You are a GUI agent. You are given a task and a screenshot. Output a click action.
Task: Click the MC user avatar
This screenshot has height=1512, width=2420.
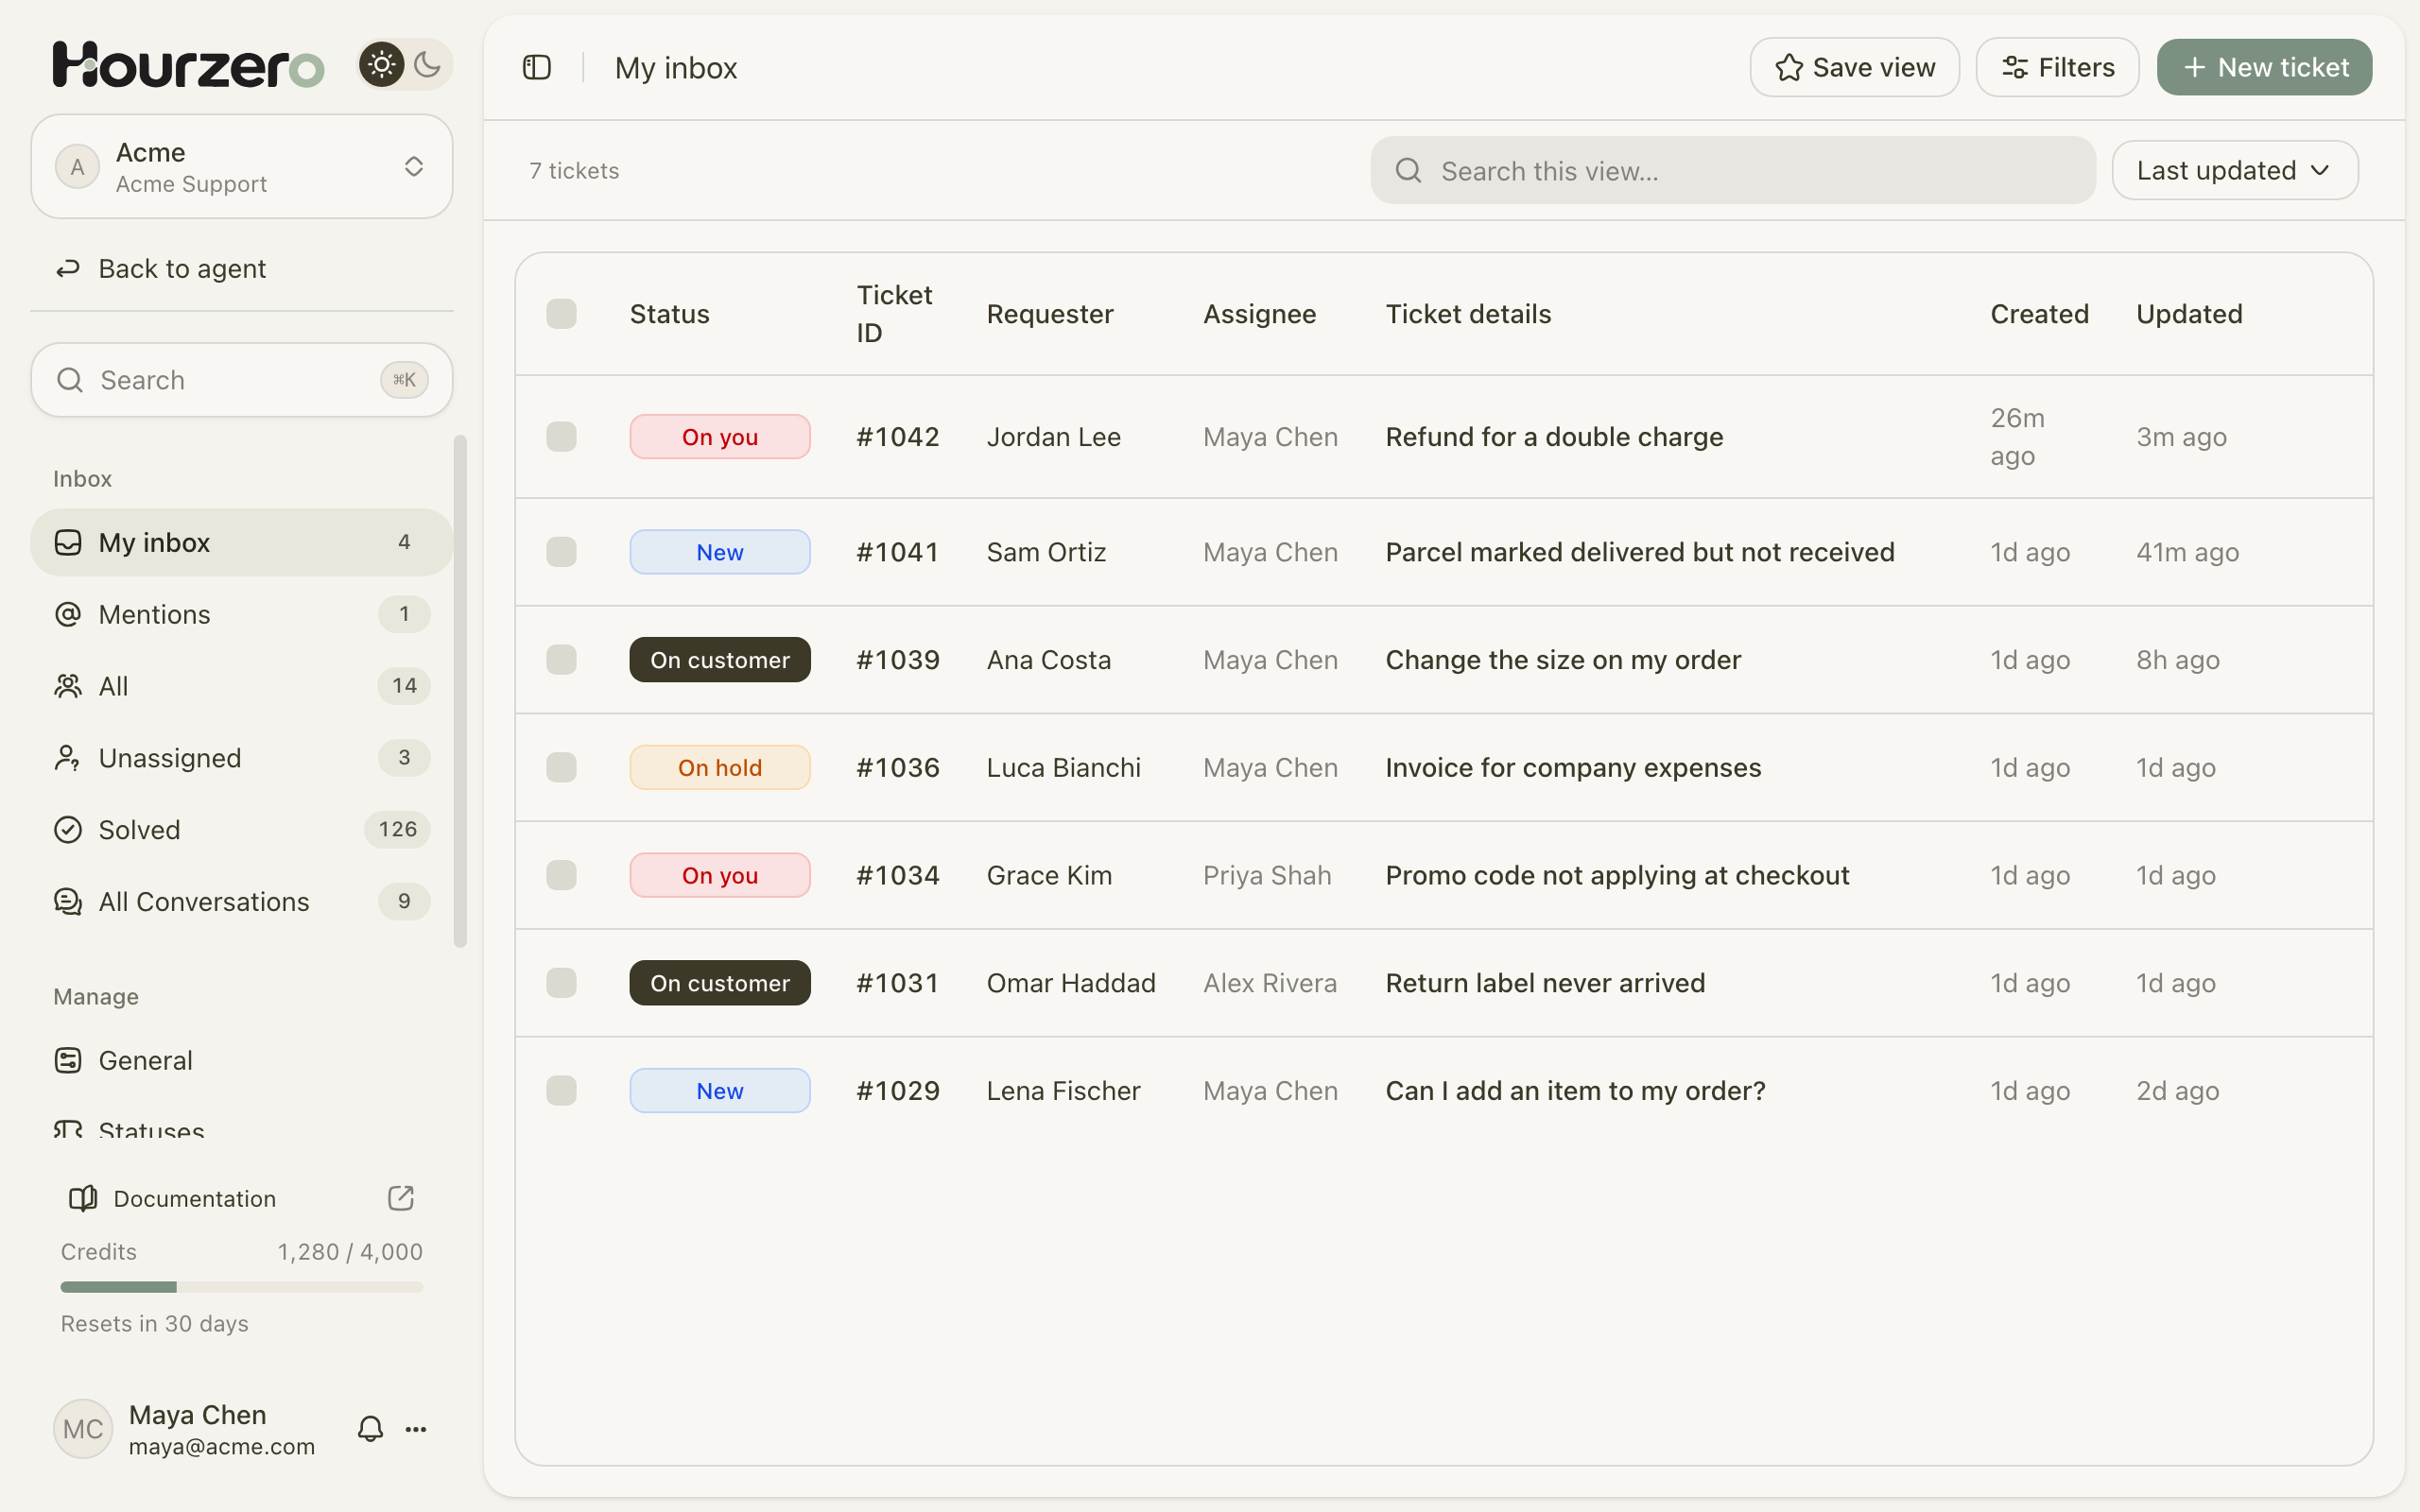coord(83,1429)
